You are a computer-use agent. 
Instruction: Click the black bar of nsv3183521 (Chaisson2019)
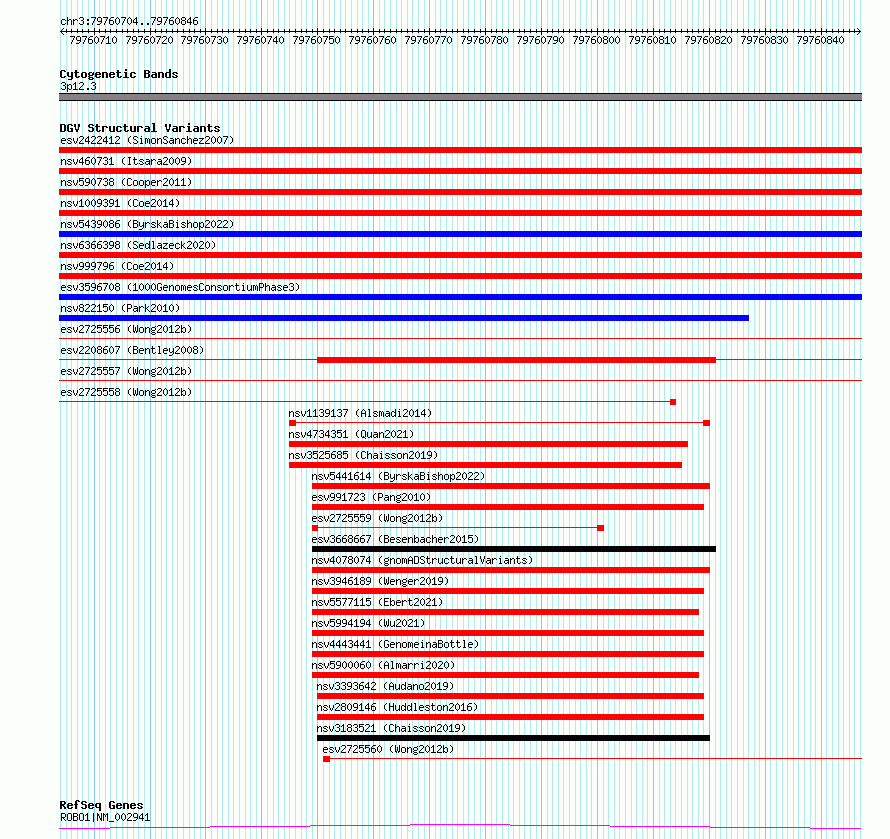tap(513, 738)
